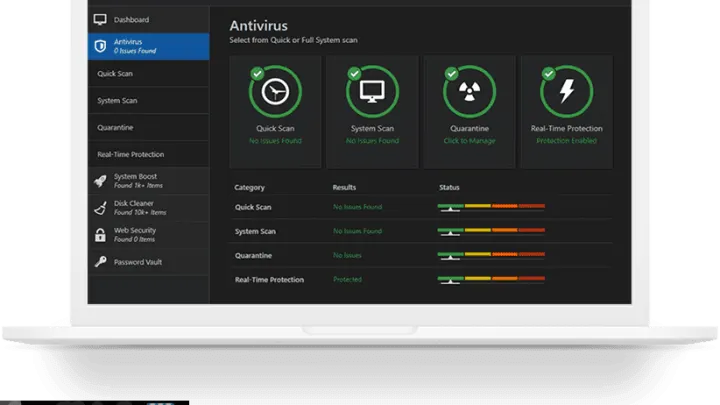Open Real-Time Protection in the sidebar submenu
Screen dimensions: 720x405
click(148, 154)
